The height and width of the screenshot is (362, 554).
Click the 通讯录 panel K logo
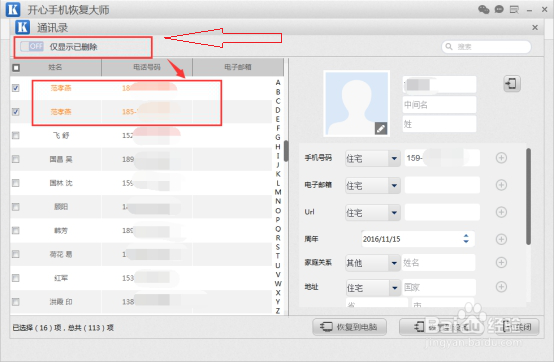click(22, 27)
